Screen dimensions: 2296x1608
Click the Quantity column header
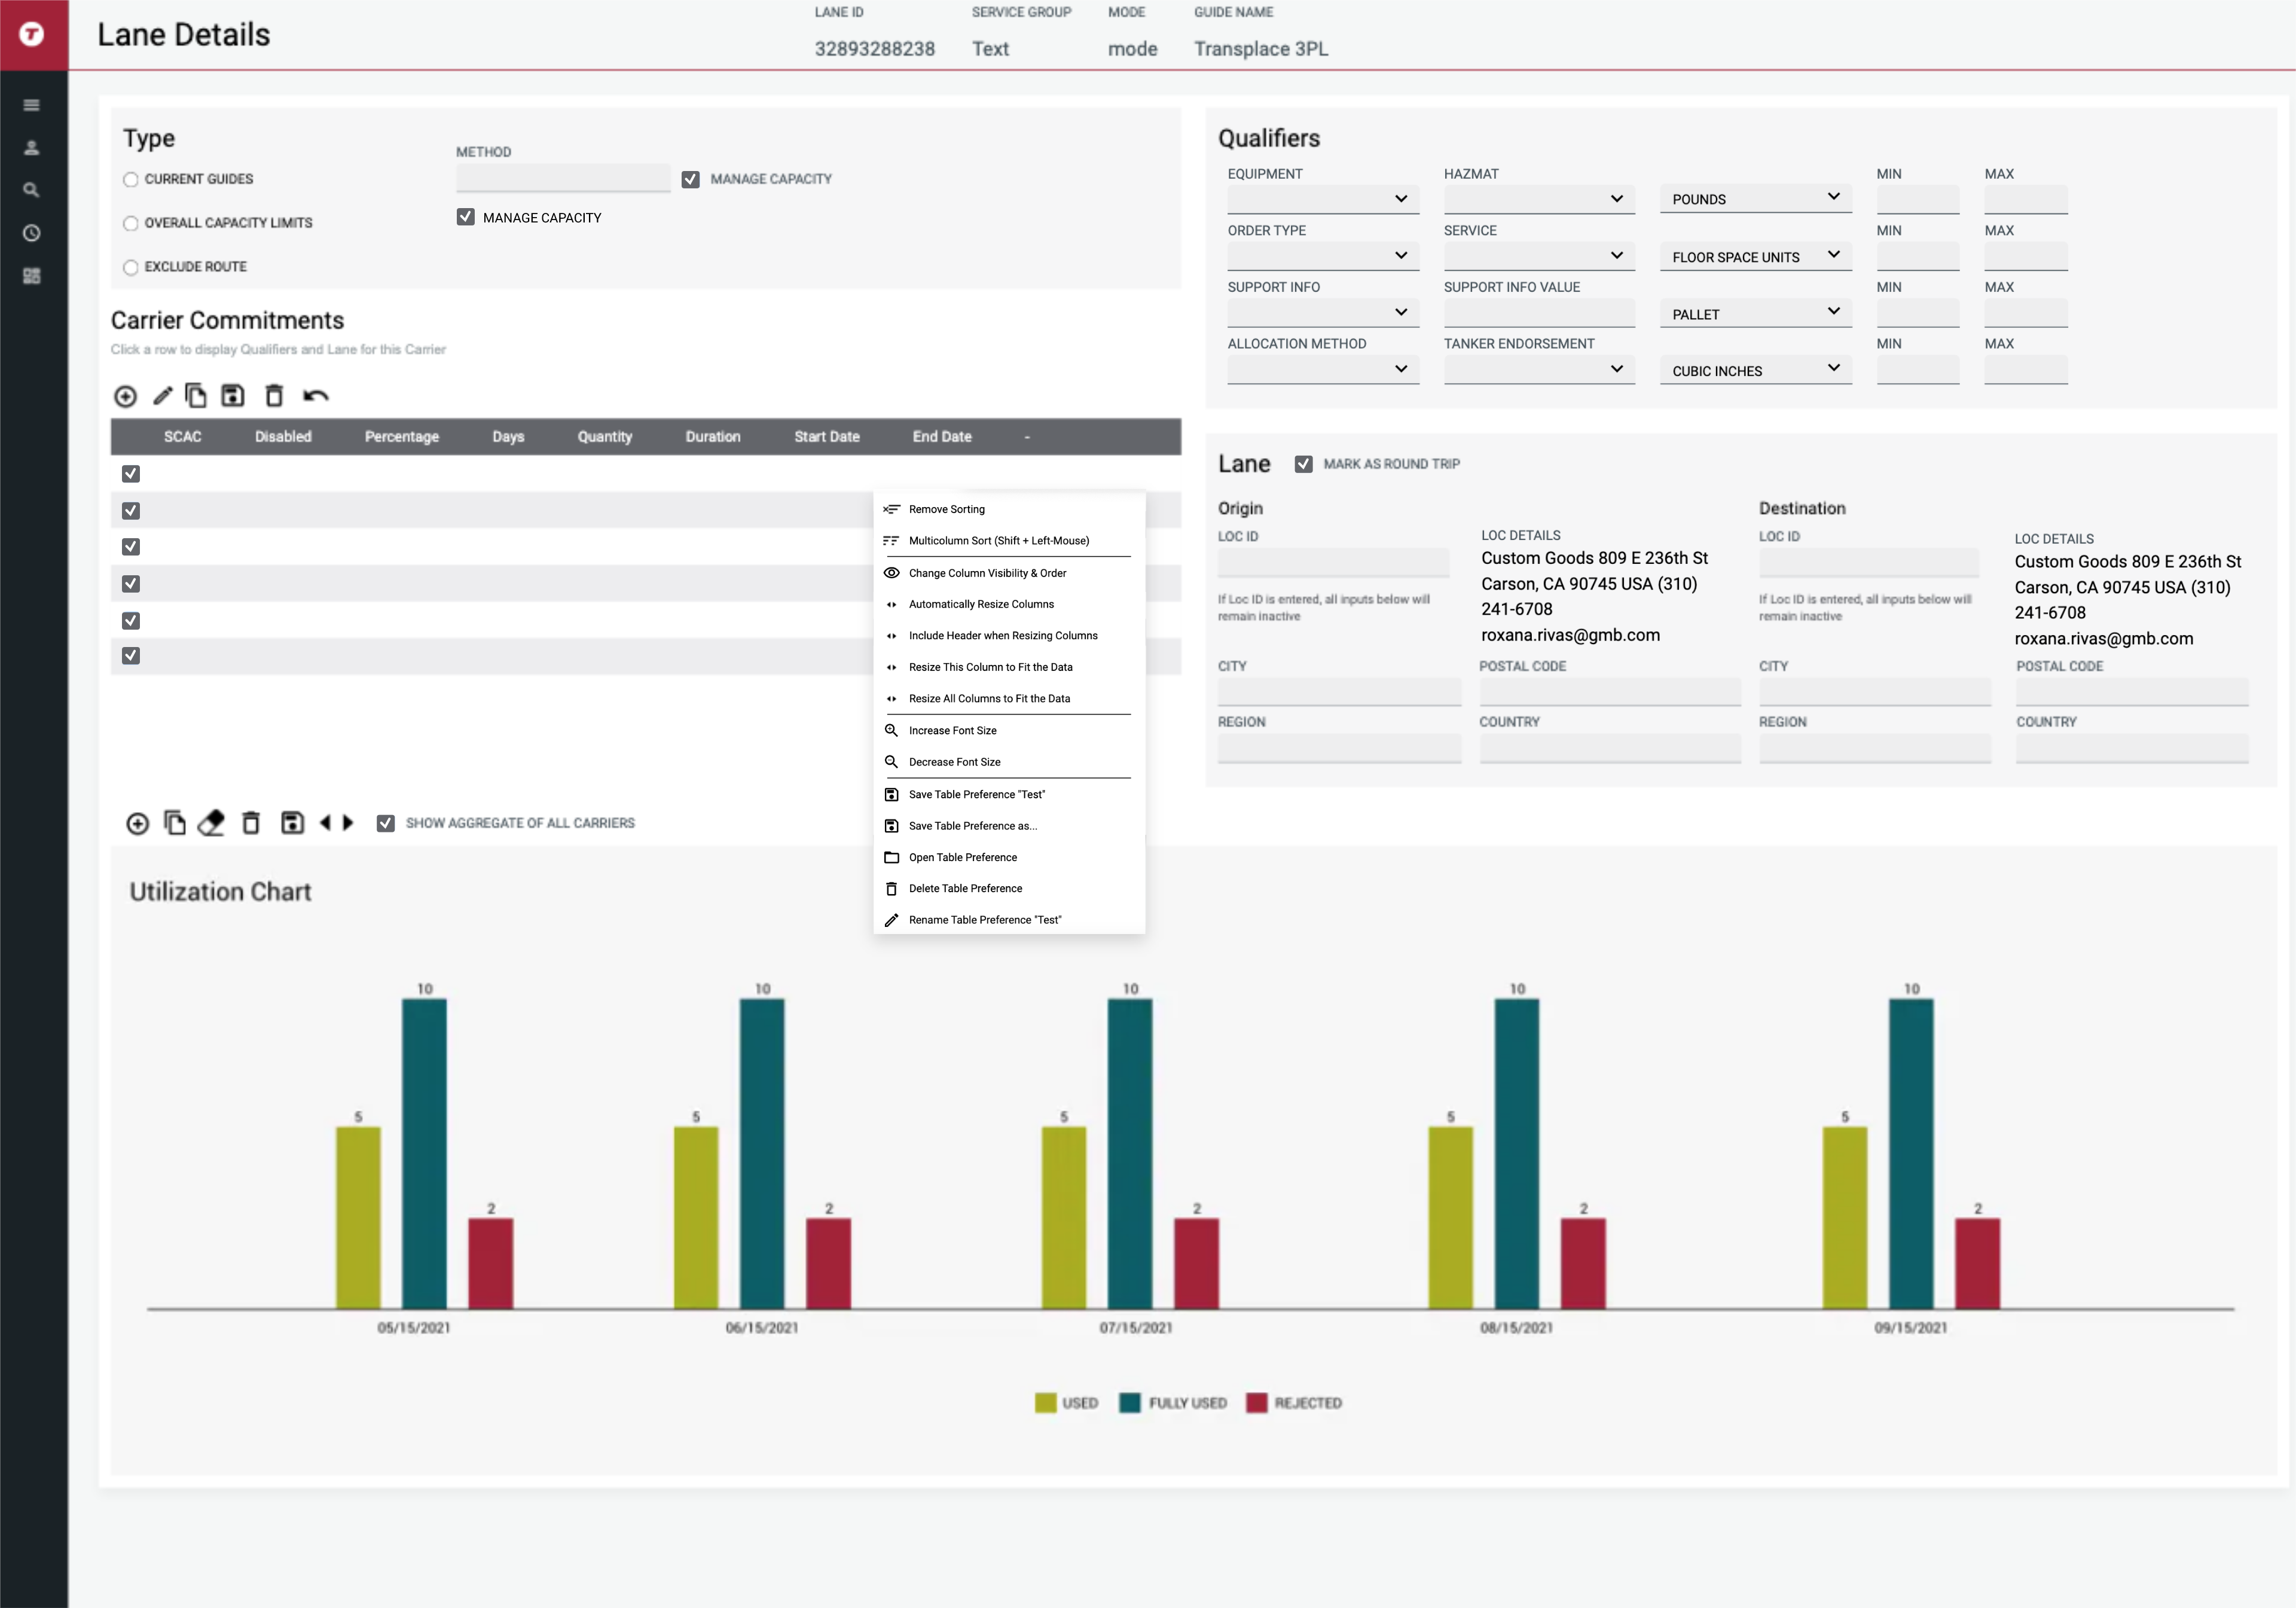point(605,437)
